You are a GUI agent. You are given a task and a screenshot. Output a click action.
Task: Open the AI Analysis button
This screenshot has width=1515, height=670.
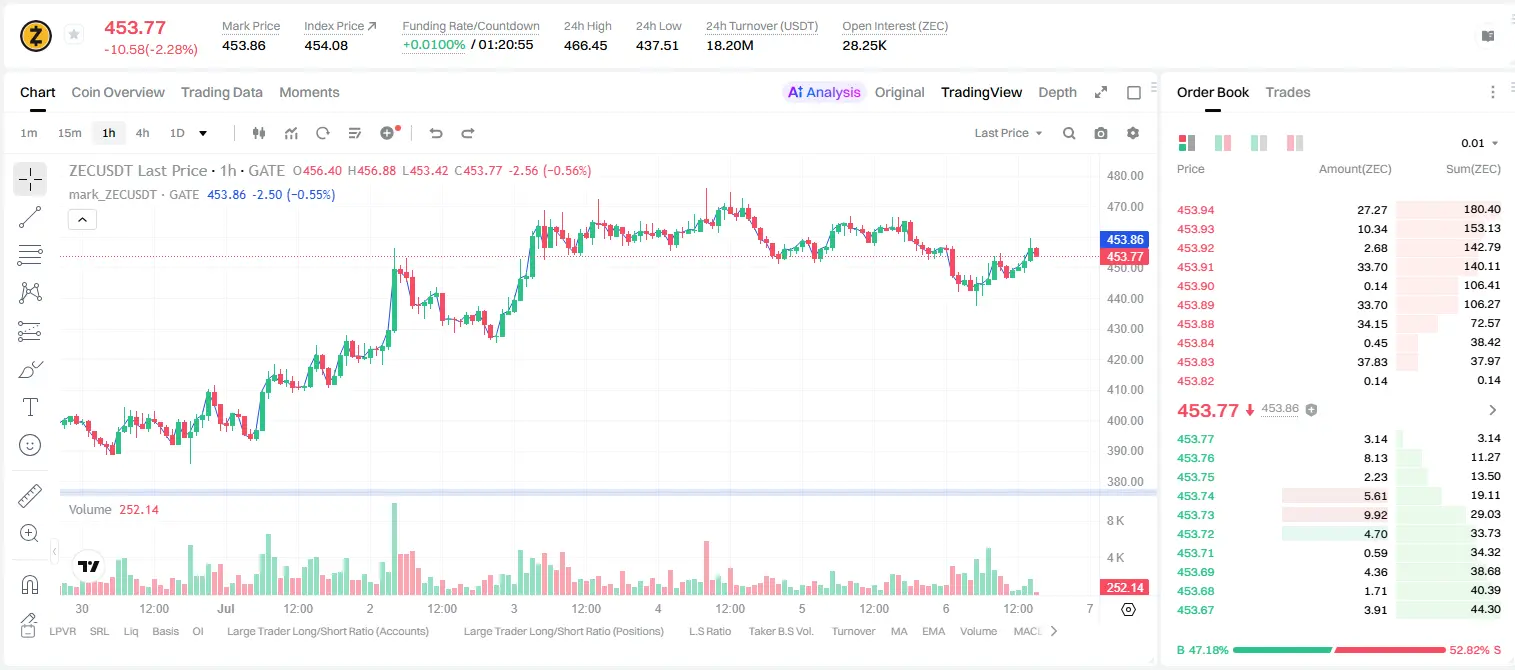823,92
